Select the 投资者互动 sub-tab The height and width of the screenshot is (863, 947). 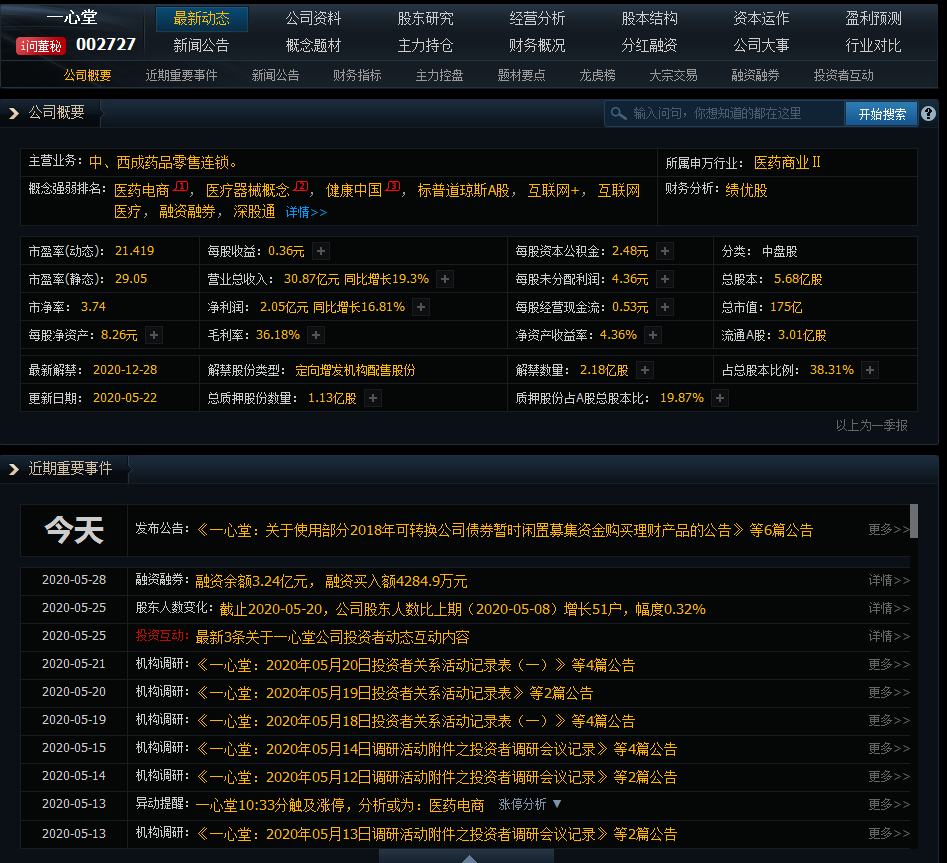(843, 75)
